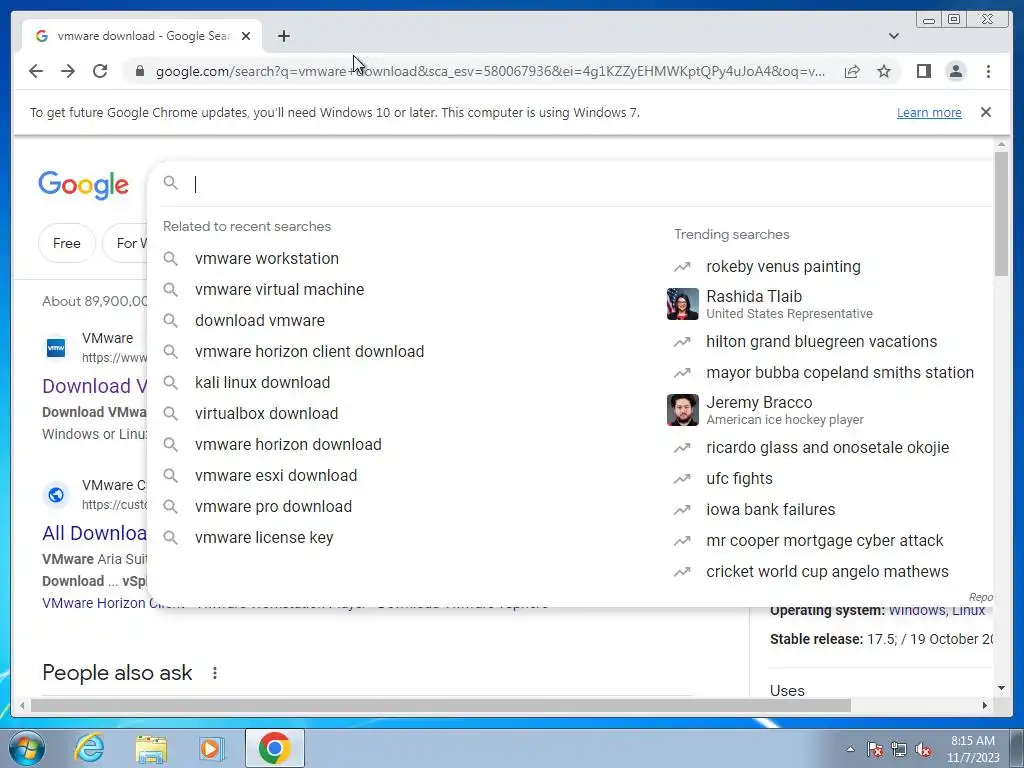Click horizontal scrollbar left arrow

(22, 705)
